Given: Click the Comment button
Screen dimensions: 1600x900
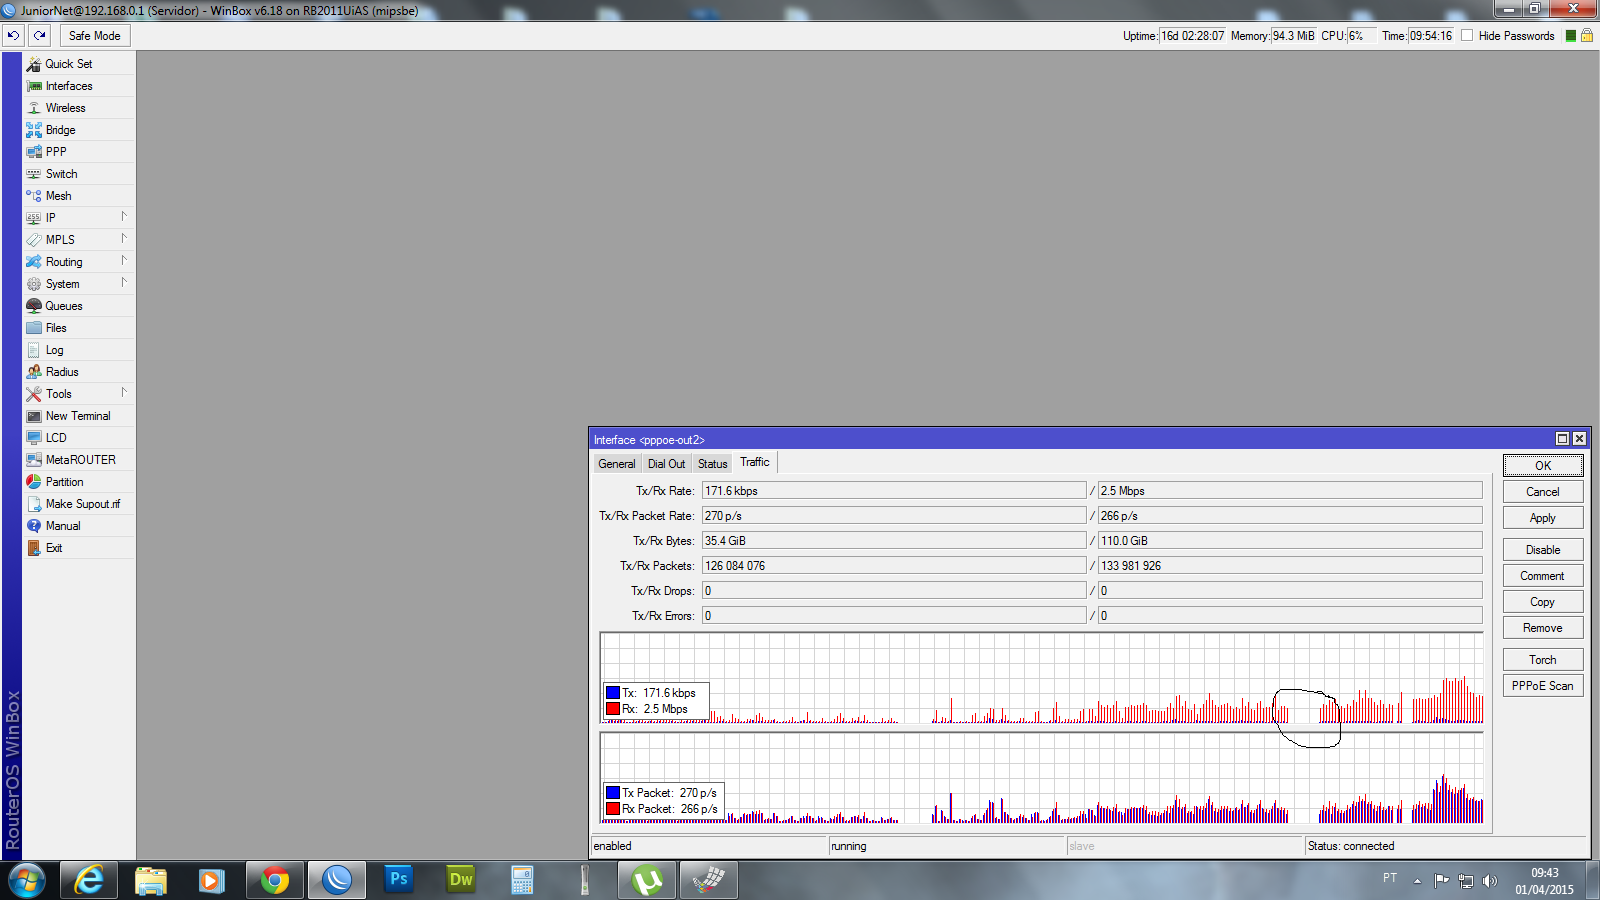Looking at the screenshot, I should pos(1543,576).
